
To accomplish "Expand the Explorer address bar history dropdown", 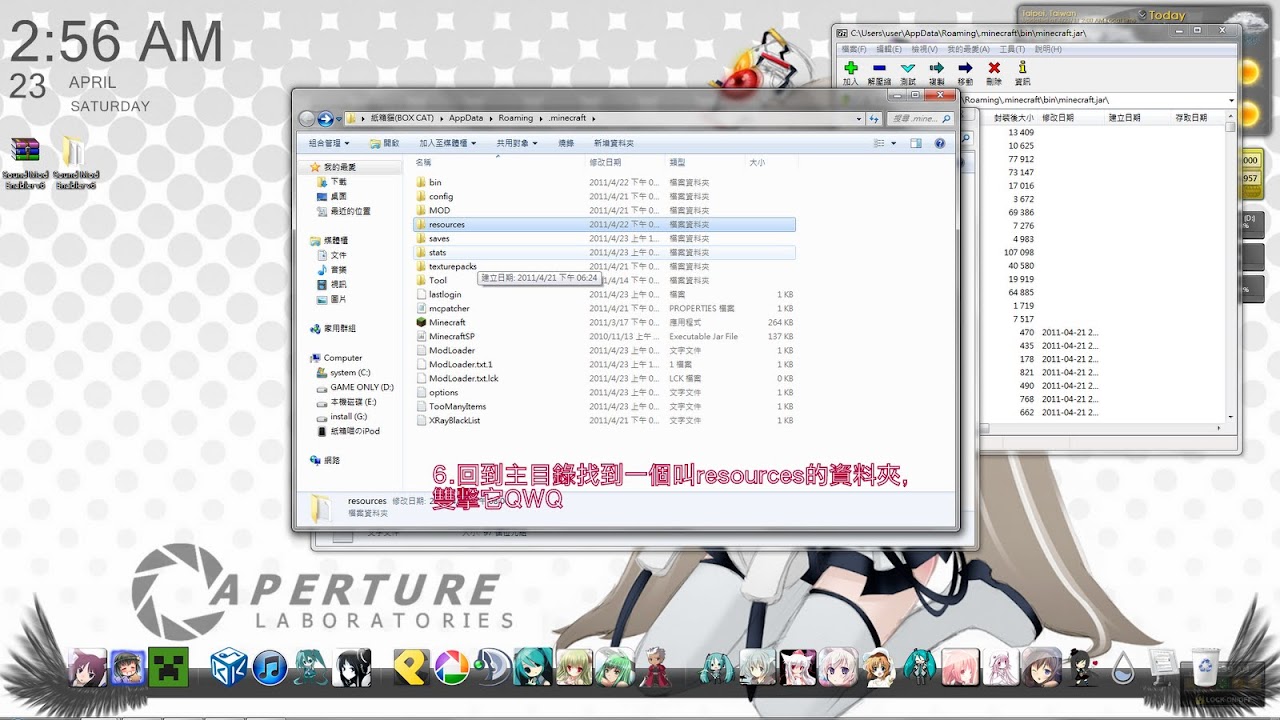I will [x=859, y=118].
